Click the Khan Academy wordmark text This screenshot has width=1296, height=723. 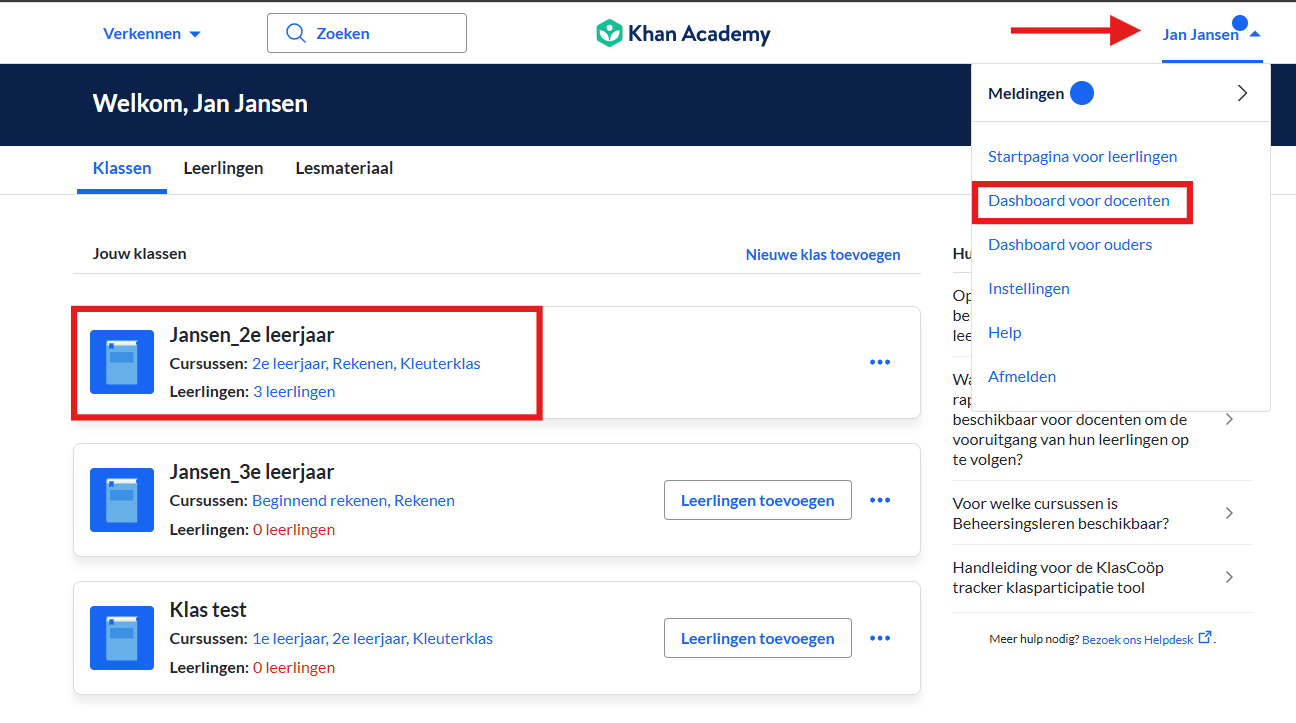tap(699, 34)
